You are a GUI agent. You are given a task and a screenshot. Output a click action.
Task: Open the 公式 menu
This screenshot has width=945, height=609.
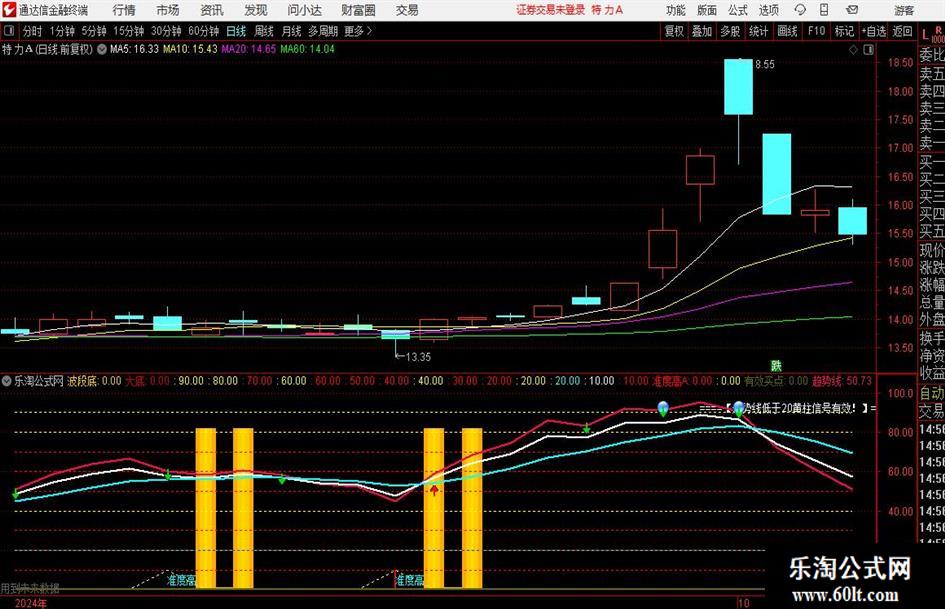point(738,10)
